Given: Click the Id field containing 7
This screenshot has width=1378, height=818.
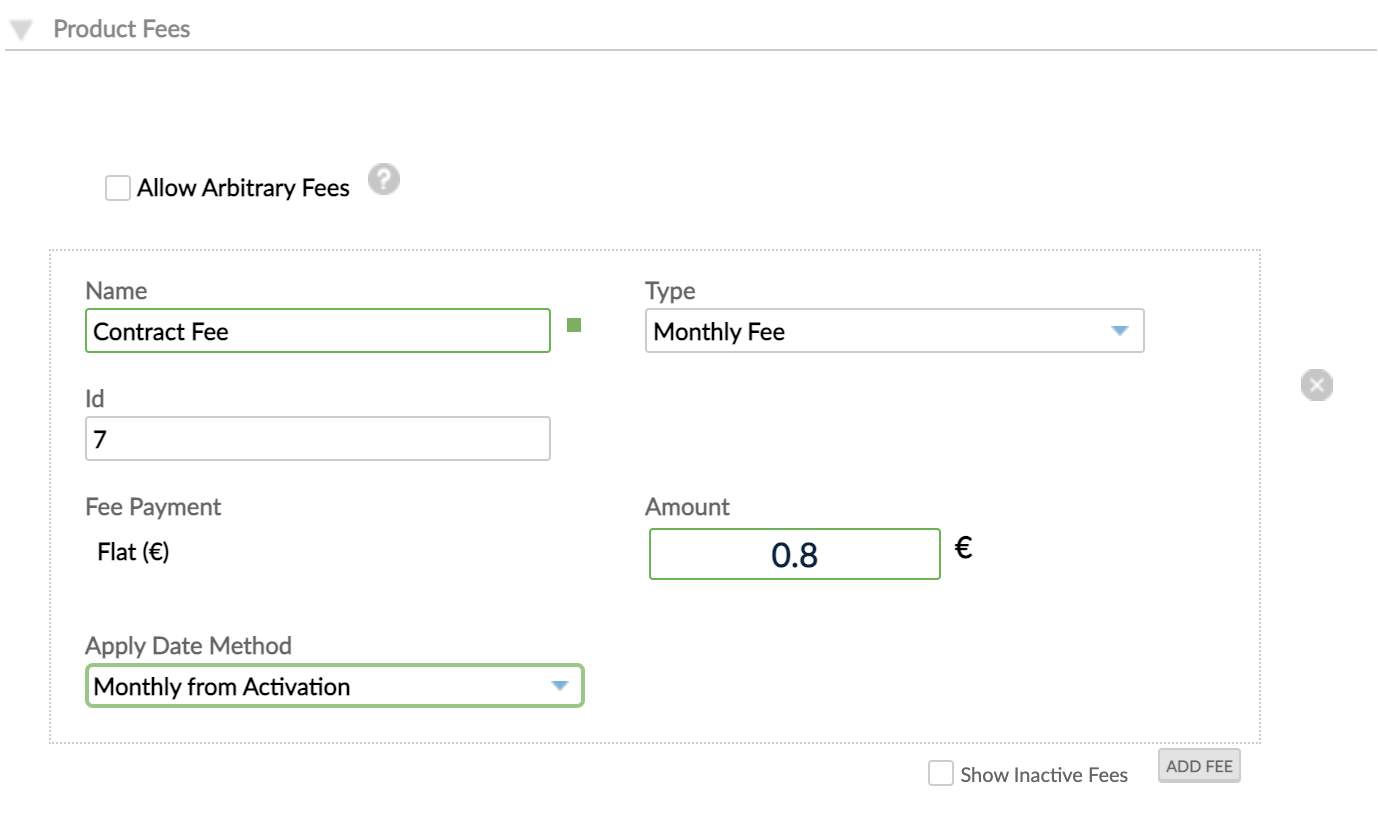Looking at the screenshot, I should click(317, 438).
